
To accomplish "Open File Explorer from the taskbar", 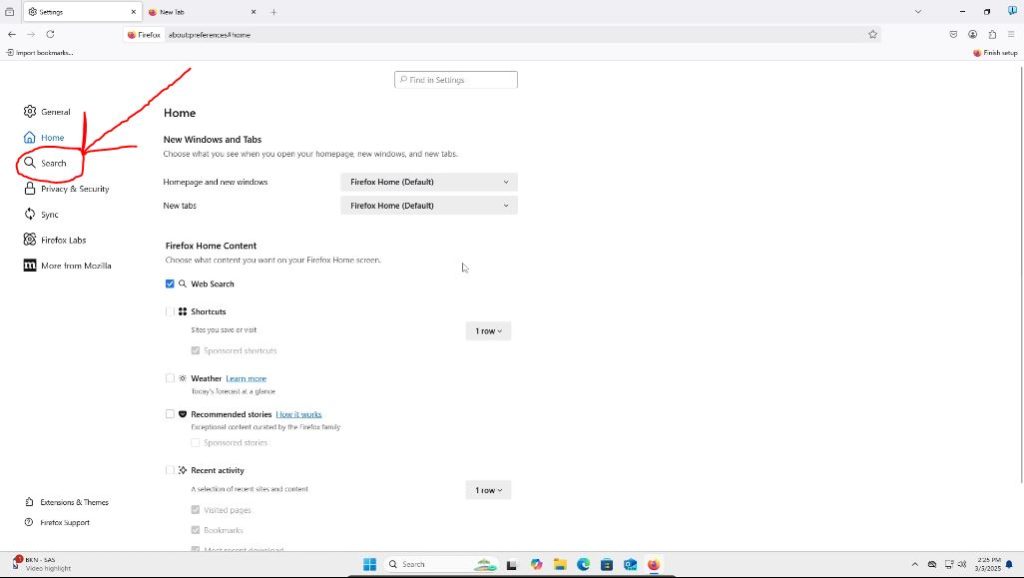I will point(560,564).
